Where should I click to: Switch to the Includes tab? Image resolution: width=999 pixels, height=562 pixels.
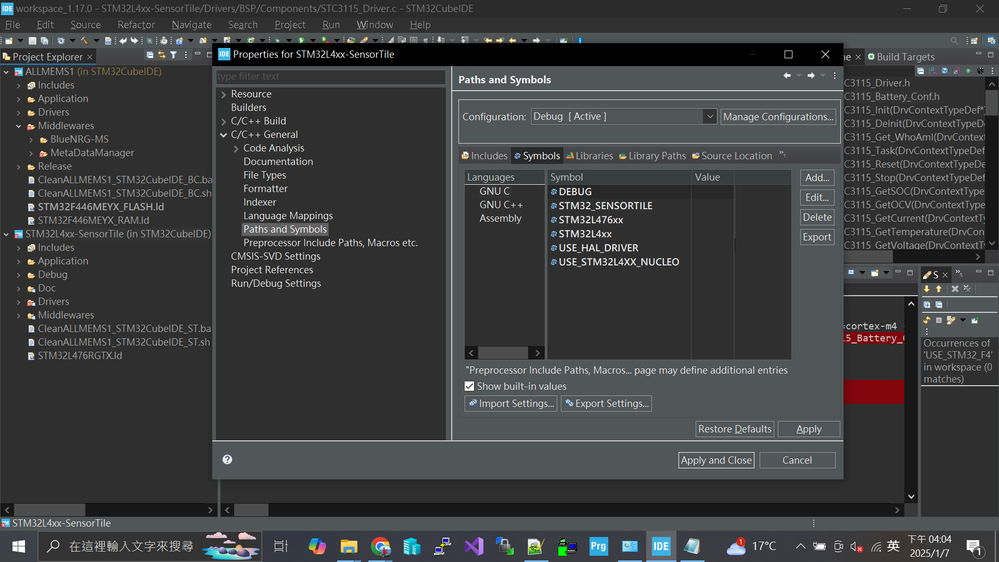(485, 155)
